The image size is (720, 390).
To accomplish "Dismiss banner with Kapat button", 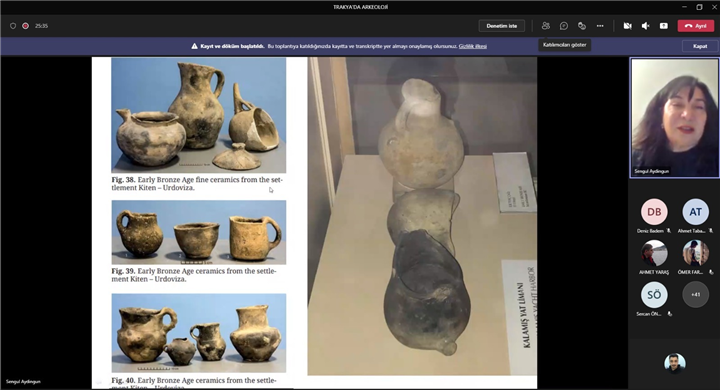I will coord(700,46).
